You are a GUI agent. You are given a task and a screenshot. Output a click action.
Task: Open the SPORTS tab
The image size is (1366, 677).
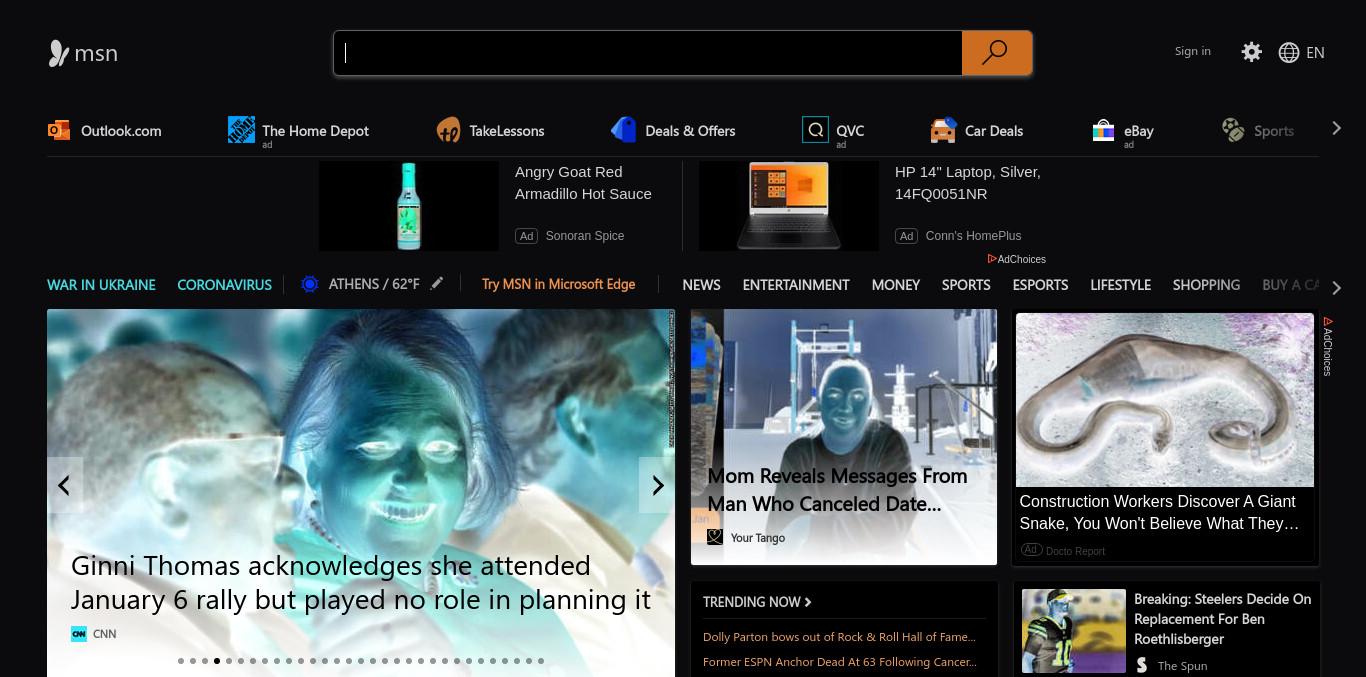966,285
